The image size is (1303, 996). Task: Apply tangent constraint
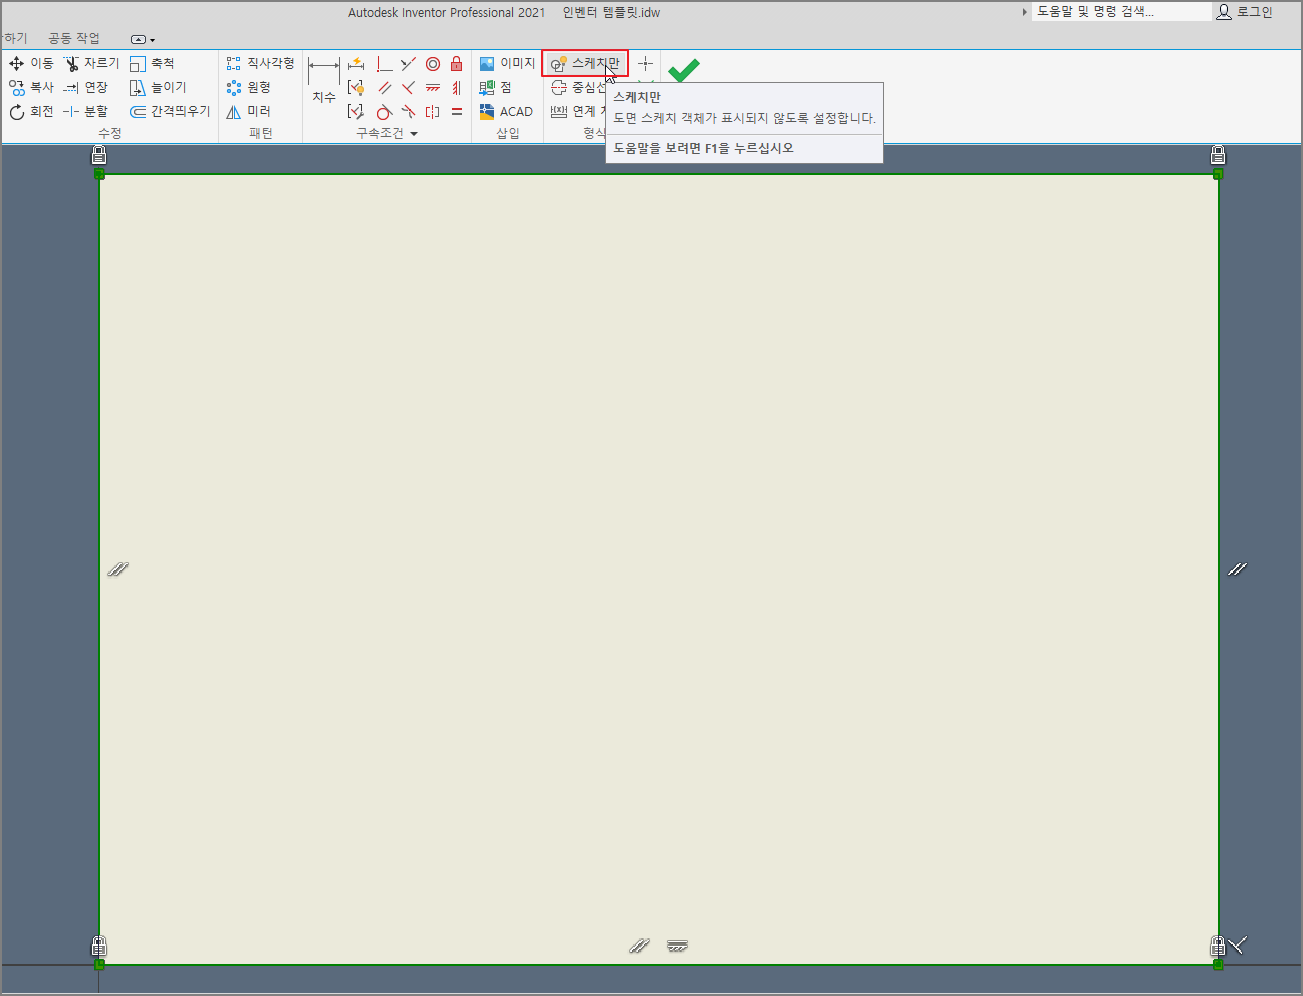(384, 111)
